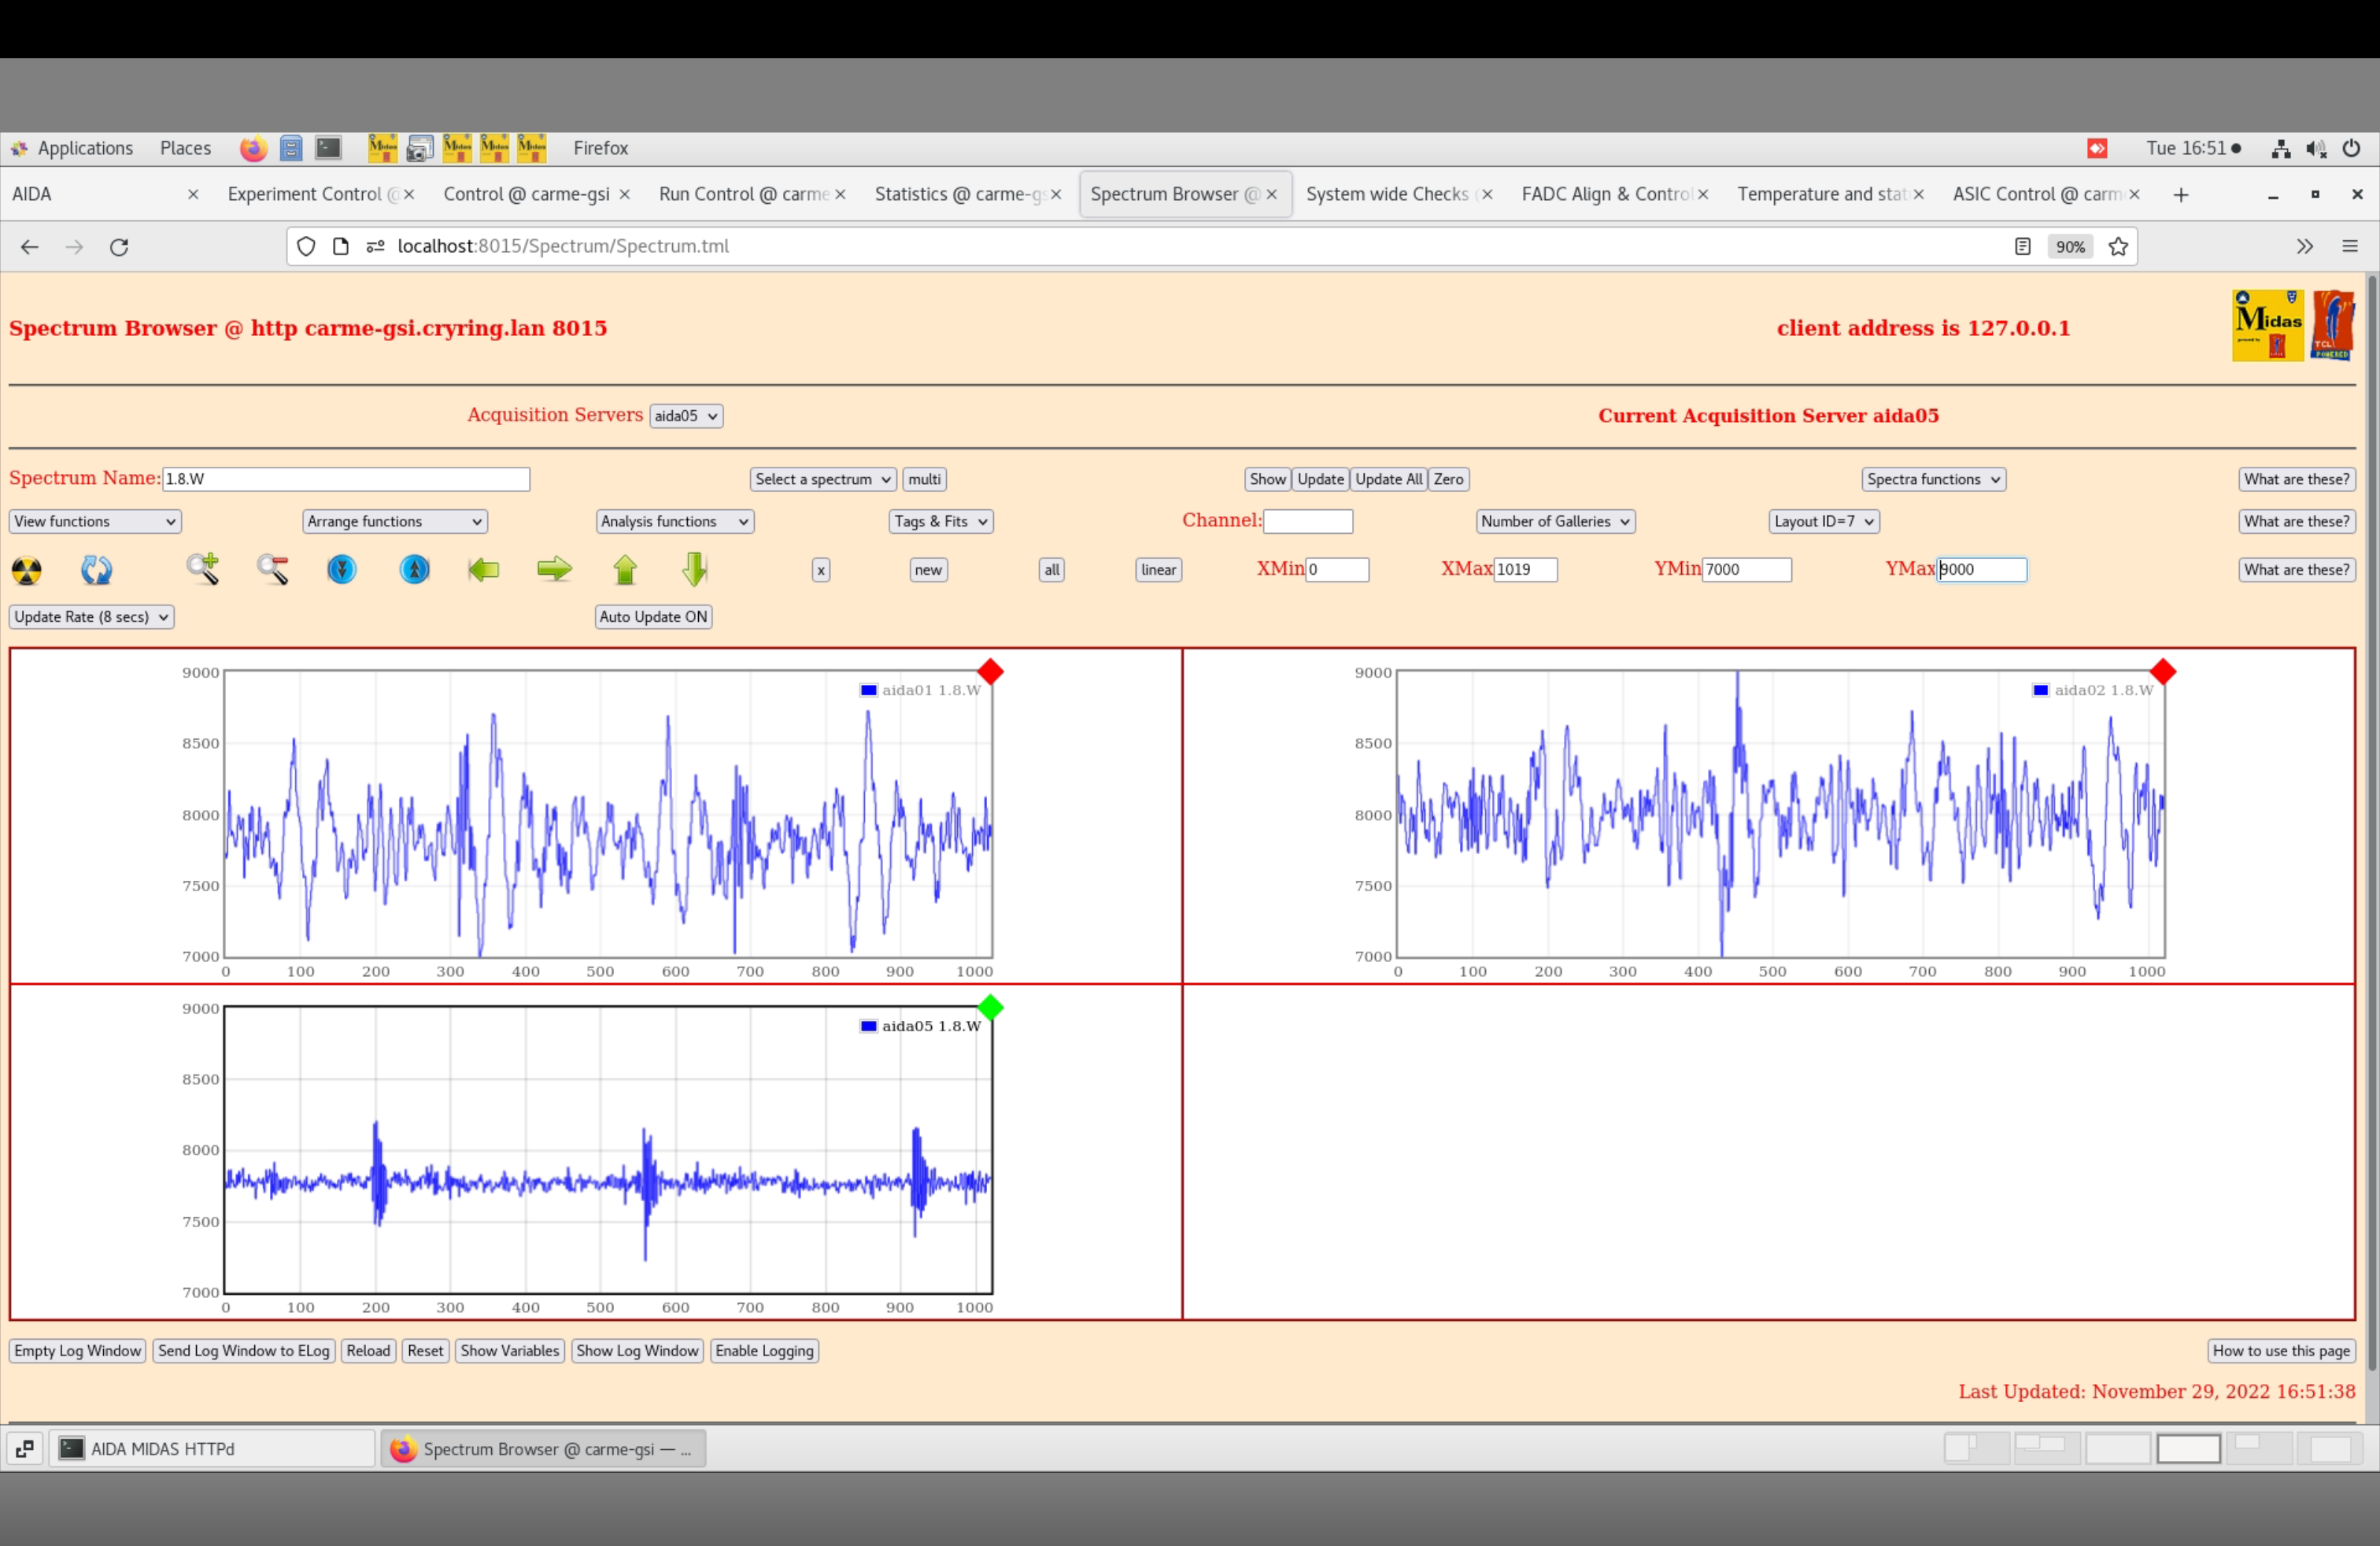Click the green diamond on aida05 plot
2380x1546 pixels.
(990, 1007)
